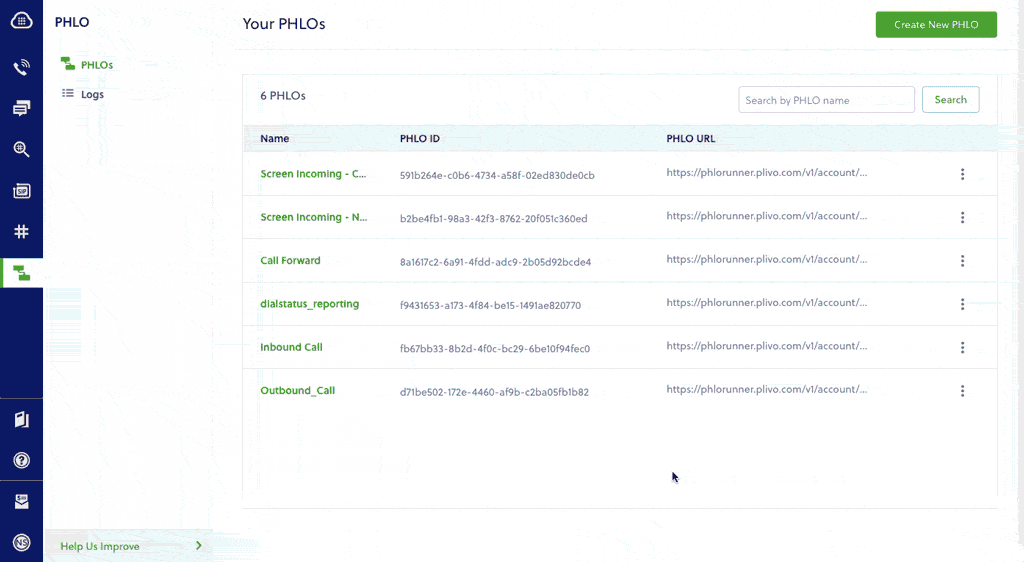The image size is (1024, 562).
Task: Open options menu for Screen Incoming - C row
Action: click(962, 174)
